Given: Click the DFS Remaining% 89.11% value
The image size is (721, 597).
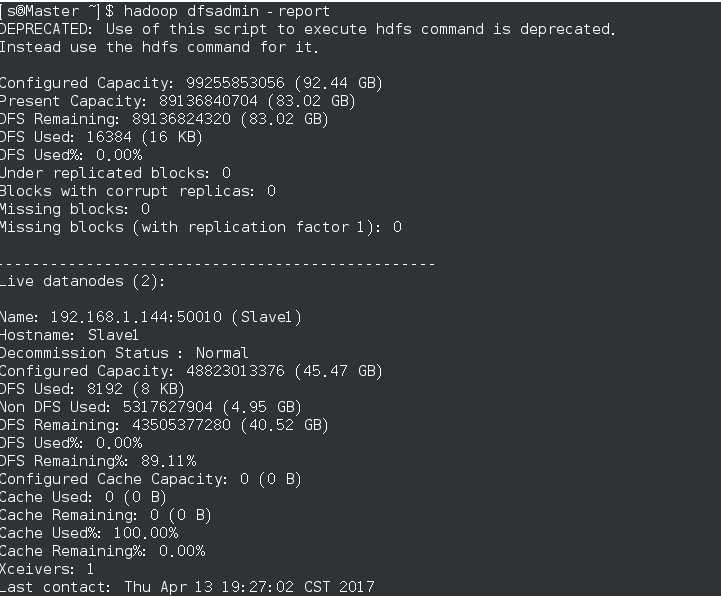Looking at the screenshot, I should (168, 461).
